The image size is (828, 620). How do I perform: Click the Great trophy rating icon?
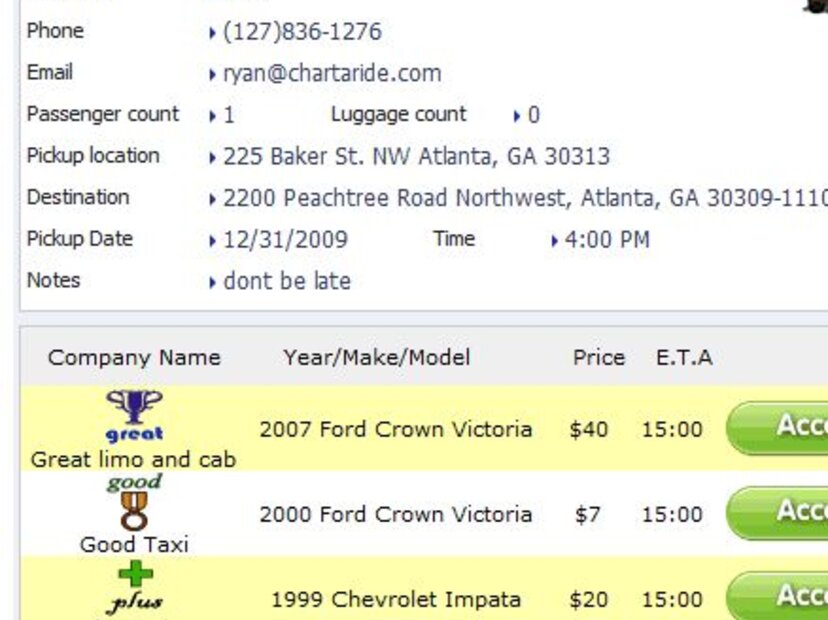click(134, 414)
